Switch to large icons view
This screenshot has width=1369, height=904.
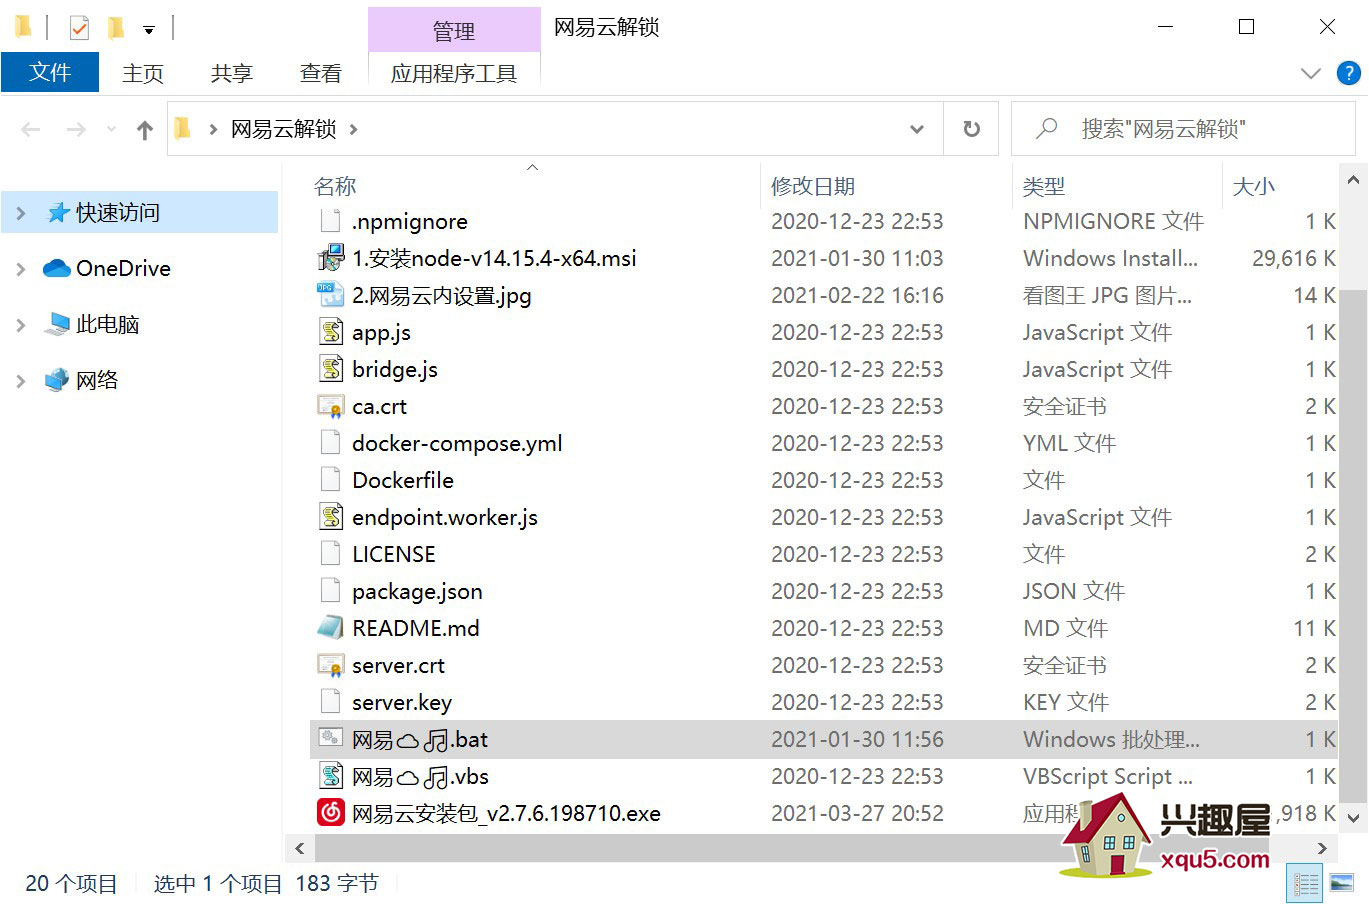click(x=1341, y=884)
